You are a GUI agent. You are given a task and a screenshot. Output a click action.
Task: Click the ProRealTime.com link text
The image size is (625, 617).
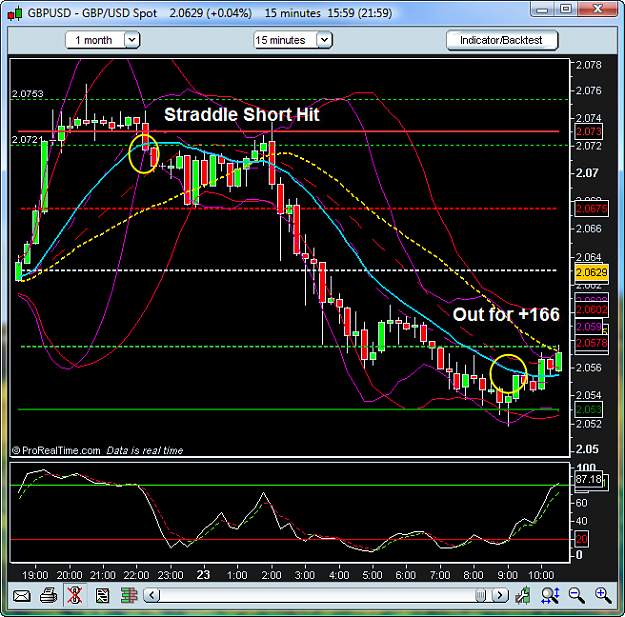coord(61,450)
